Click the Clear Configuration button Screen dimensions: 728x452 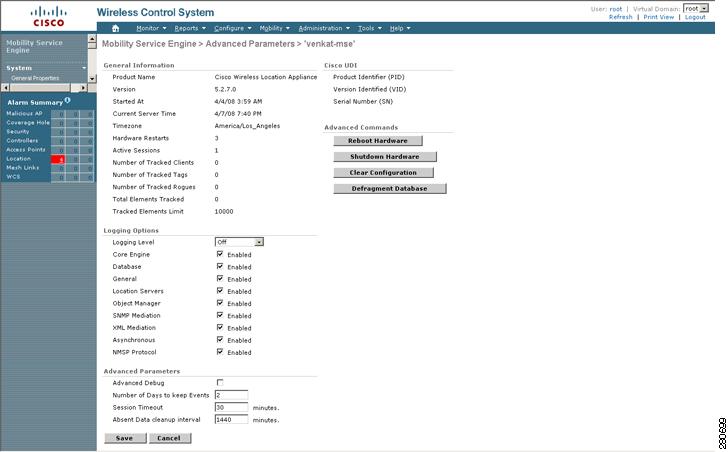coord(383,173)
